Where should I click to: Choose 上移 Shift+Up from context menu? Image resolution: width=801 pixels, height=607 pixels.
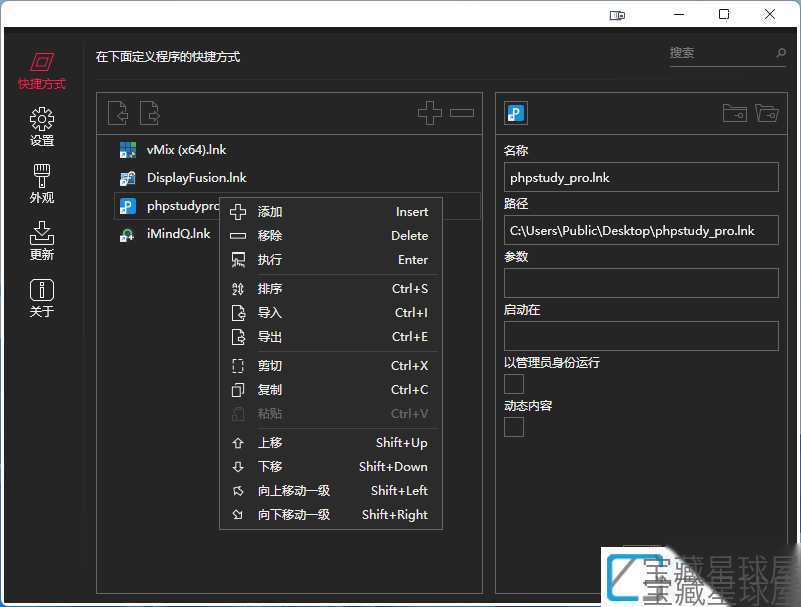(x=331, y=442)
